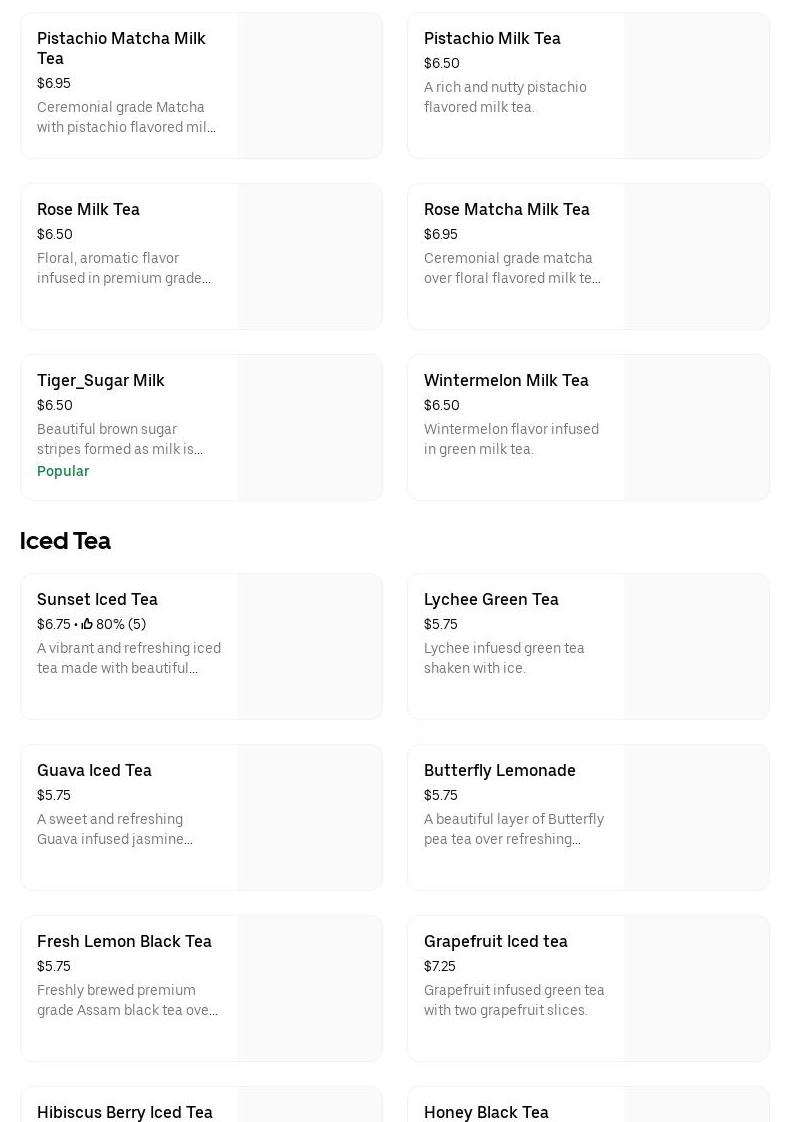
Task: Select the Lychee Green Tea item name
Action: point(491,599)
